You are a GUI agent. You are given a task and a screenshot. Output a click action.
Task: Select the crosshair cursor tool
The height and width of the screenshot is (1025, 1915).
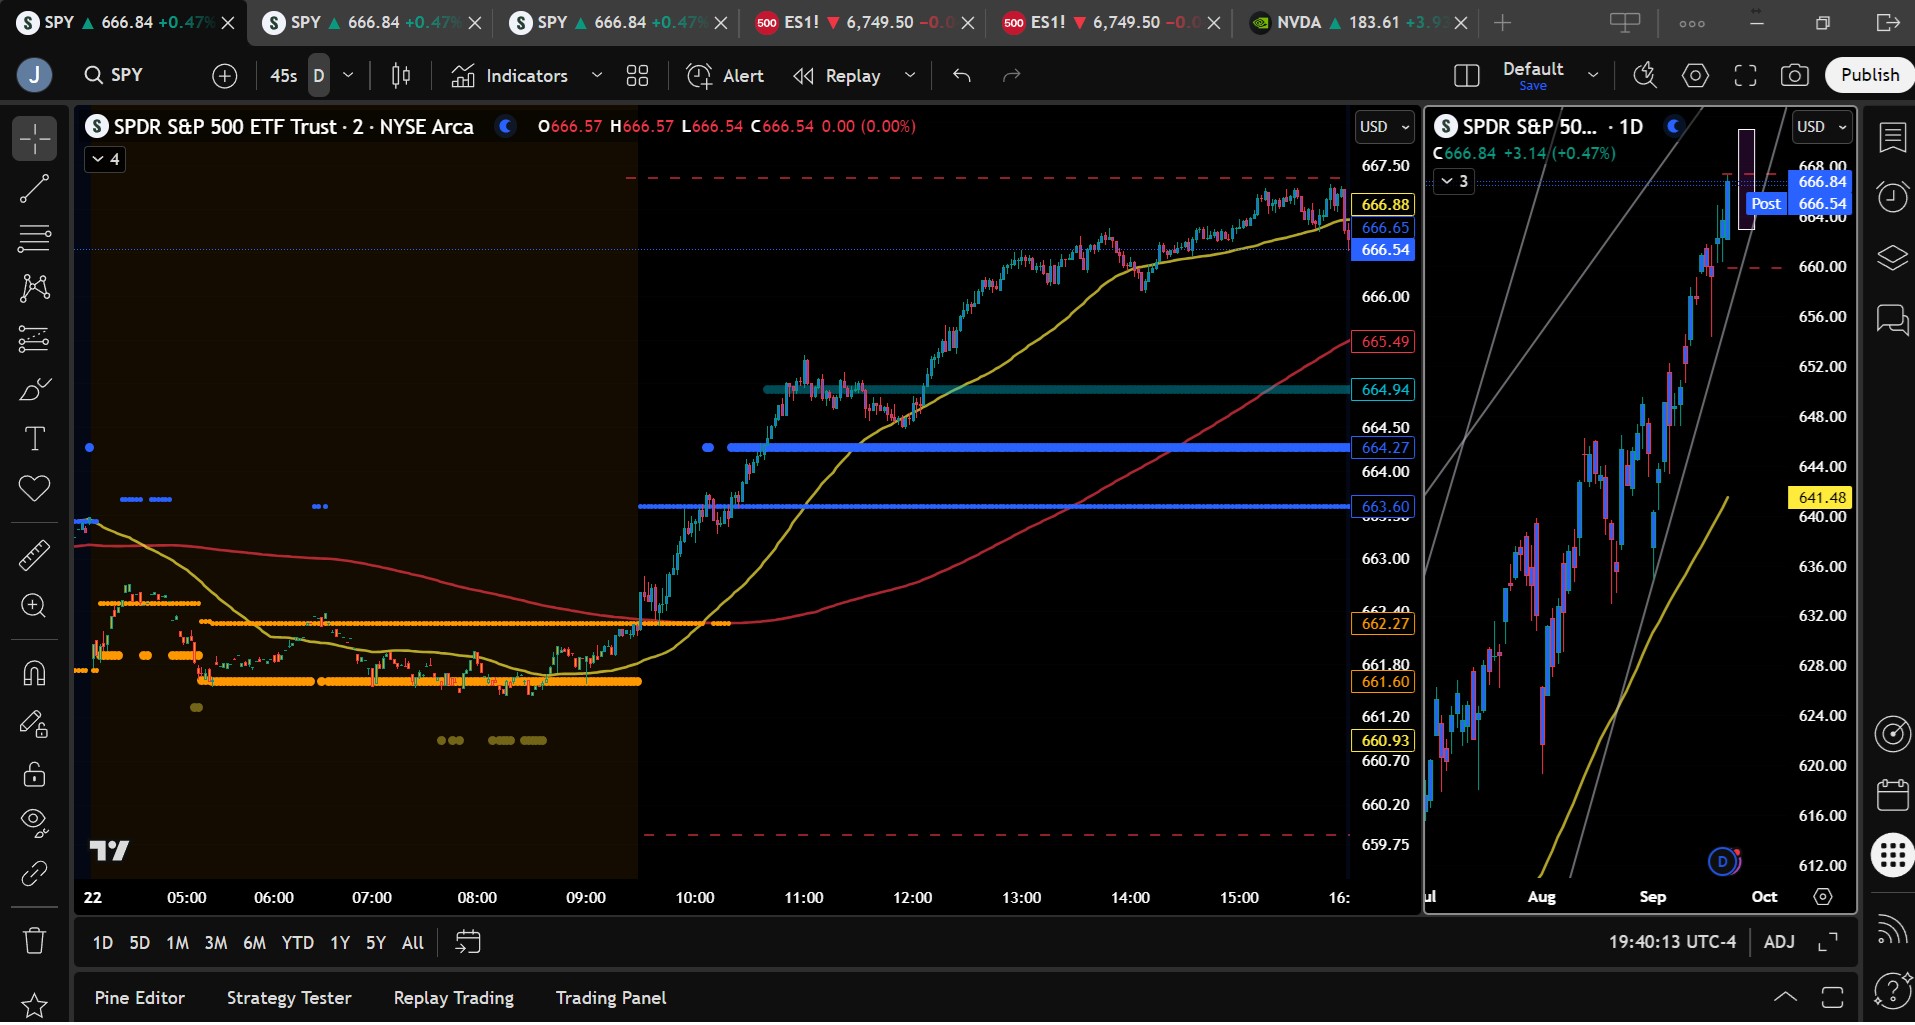pyautogui.click(x=34, y=138)
